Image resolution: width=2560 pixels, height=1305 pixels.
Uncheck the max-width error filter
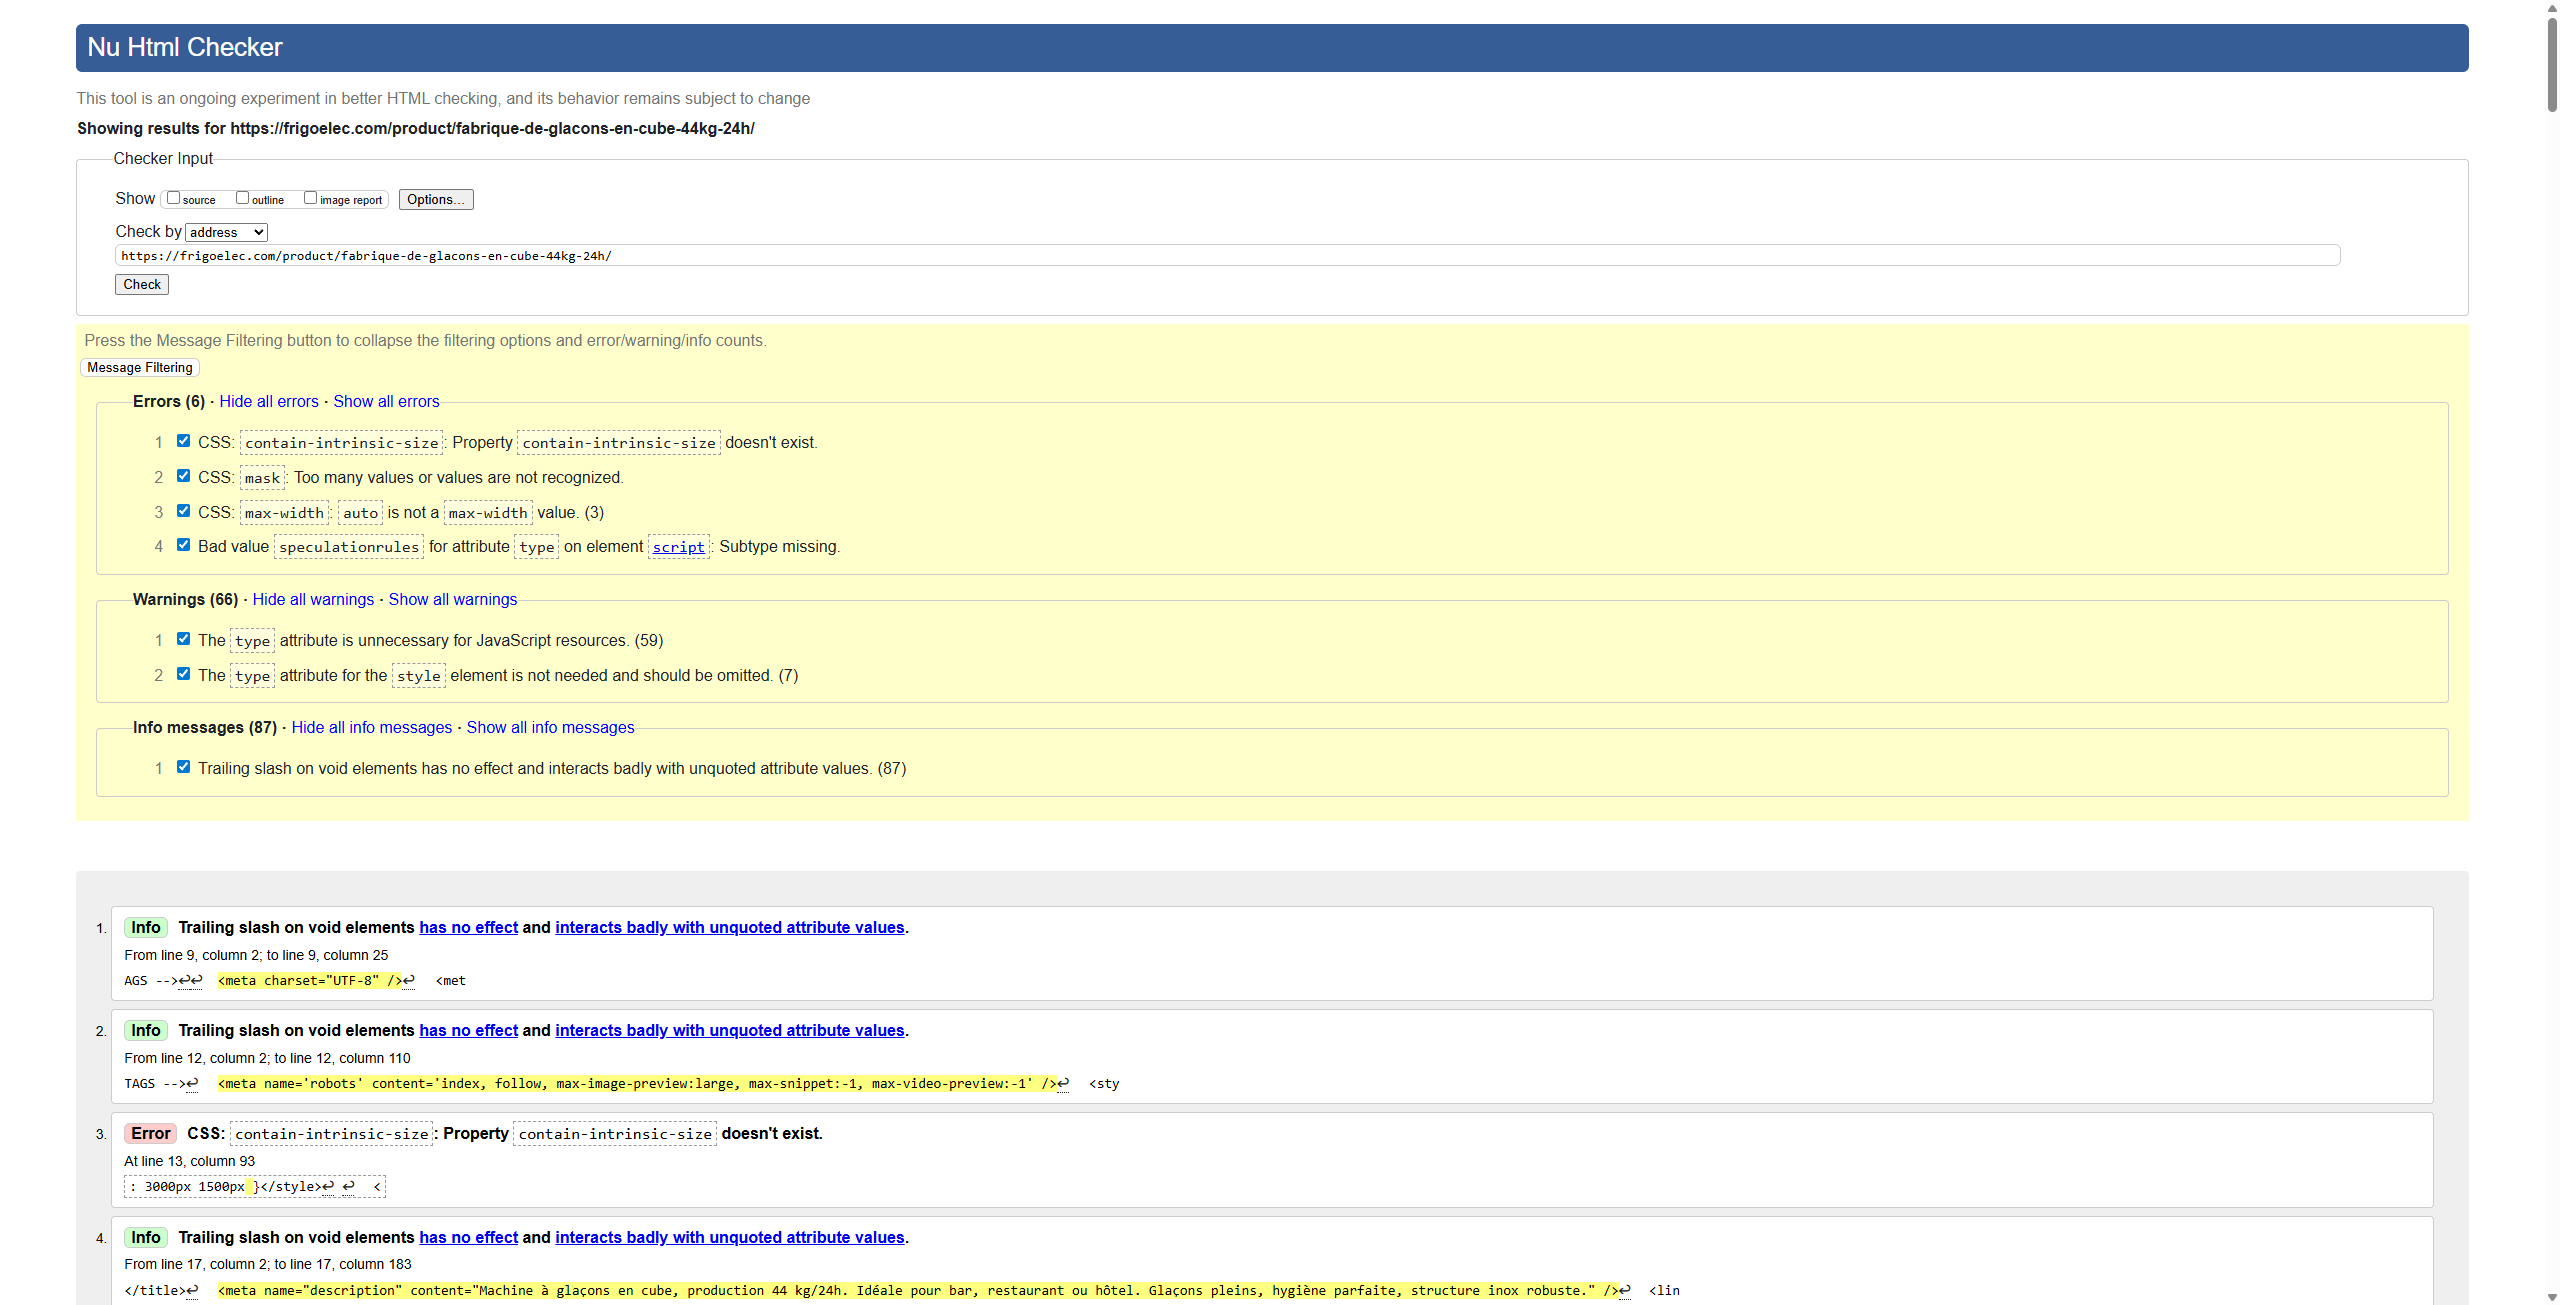tap(183, 510)
